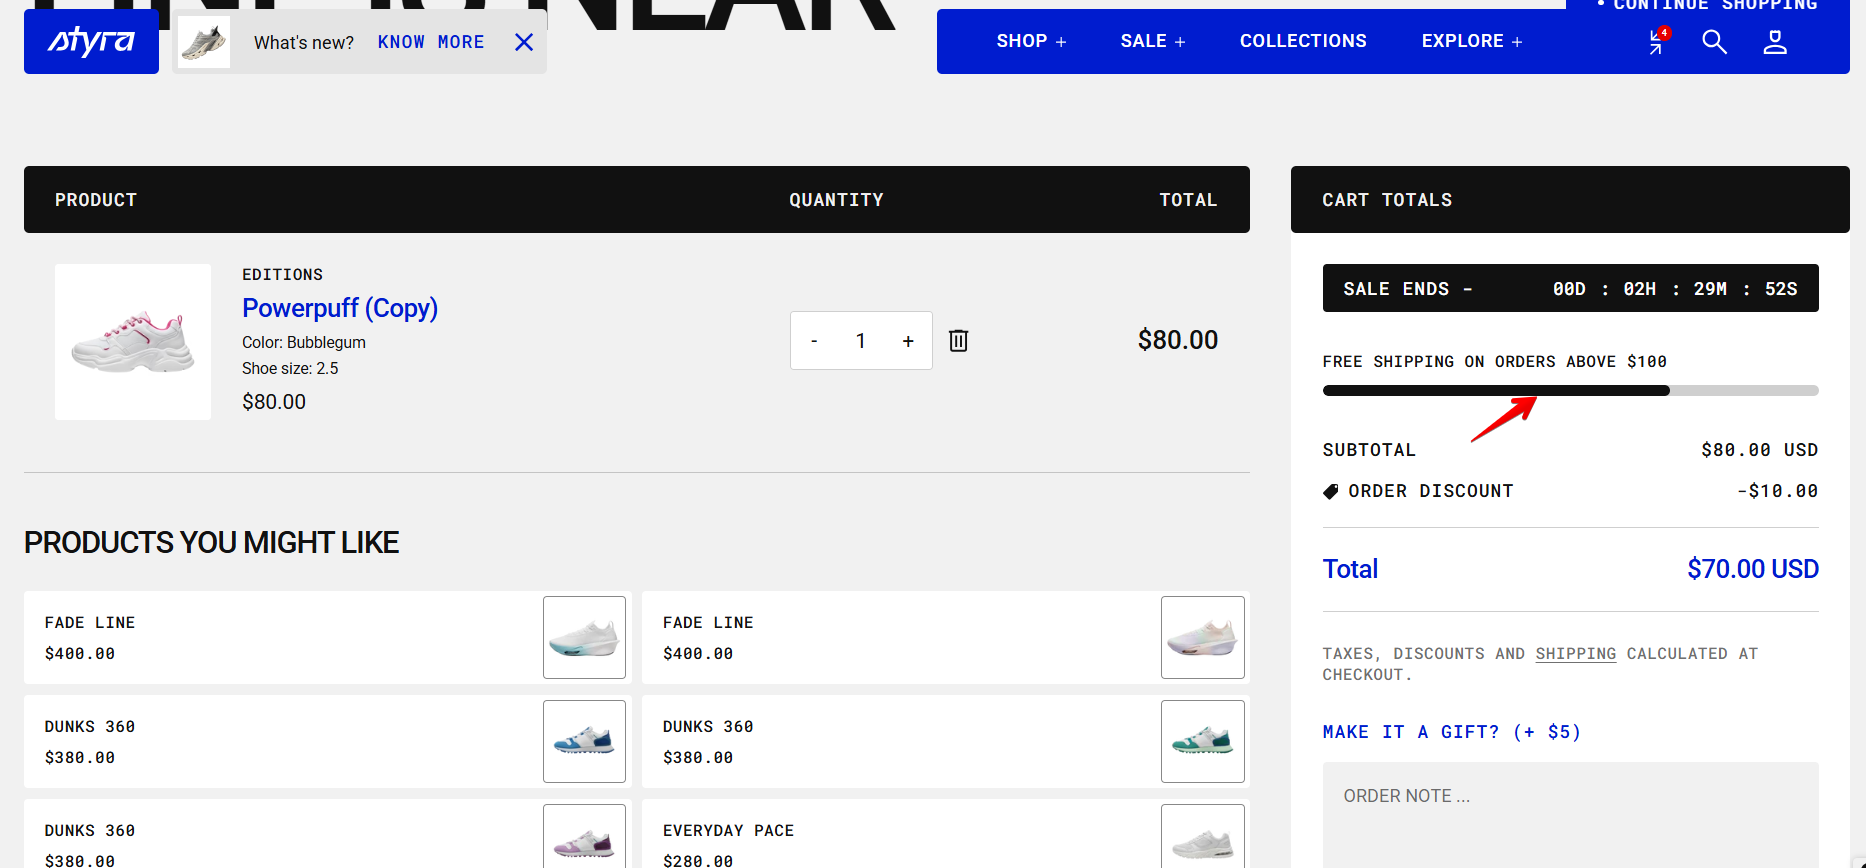Increase quantity with plus button

[x=908, y=341]
